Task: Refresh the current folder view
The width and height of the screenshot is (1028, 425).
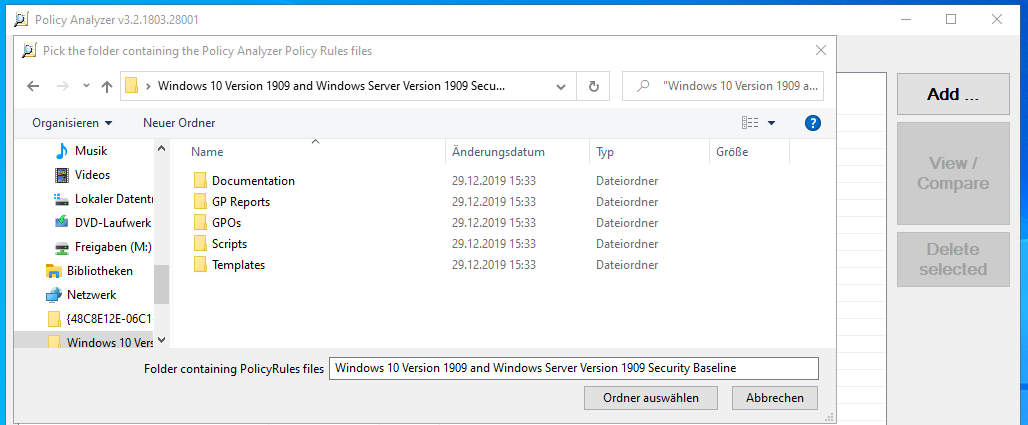Action: click(593, 86)
